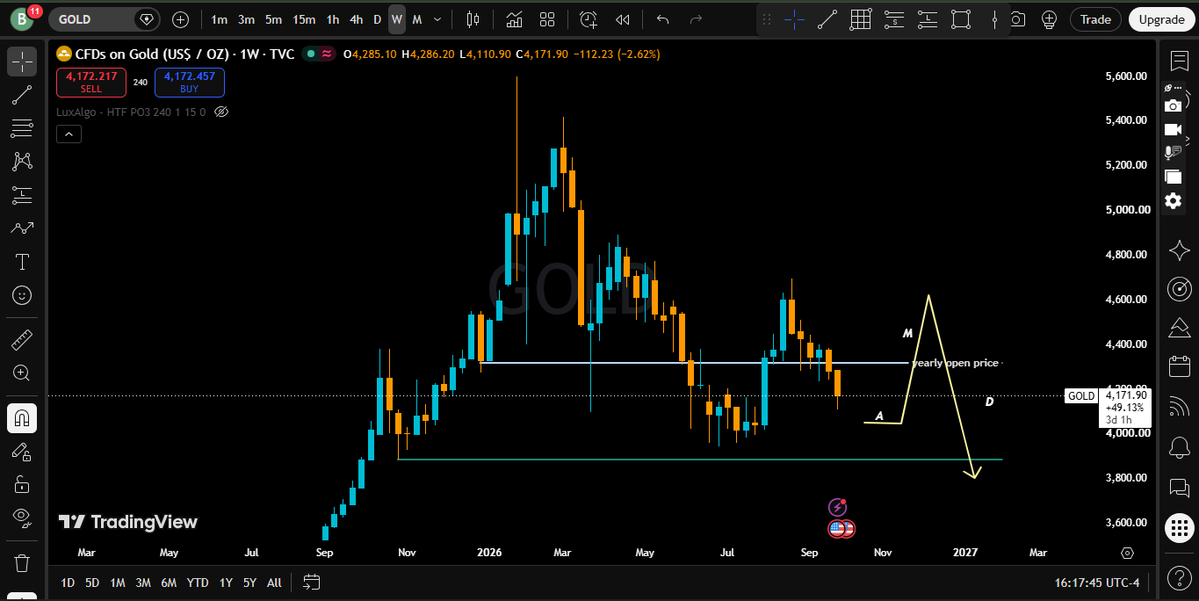Image resolution: width=1199 pixels, height=601 pixels.
Task: Create an alert with the alarm-clock icon
Action: click(588, 19)
